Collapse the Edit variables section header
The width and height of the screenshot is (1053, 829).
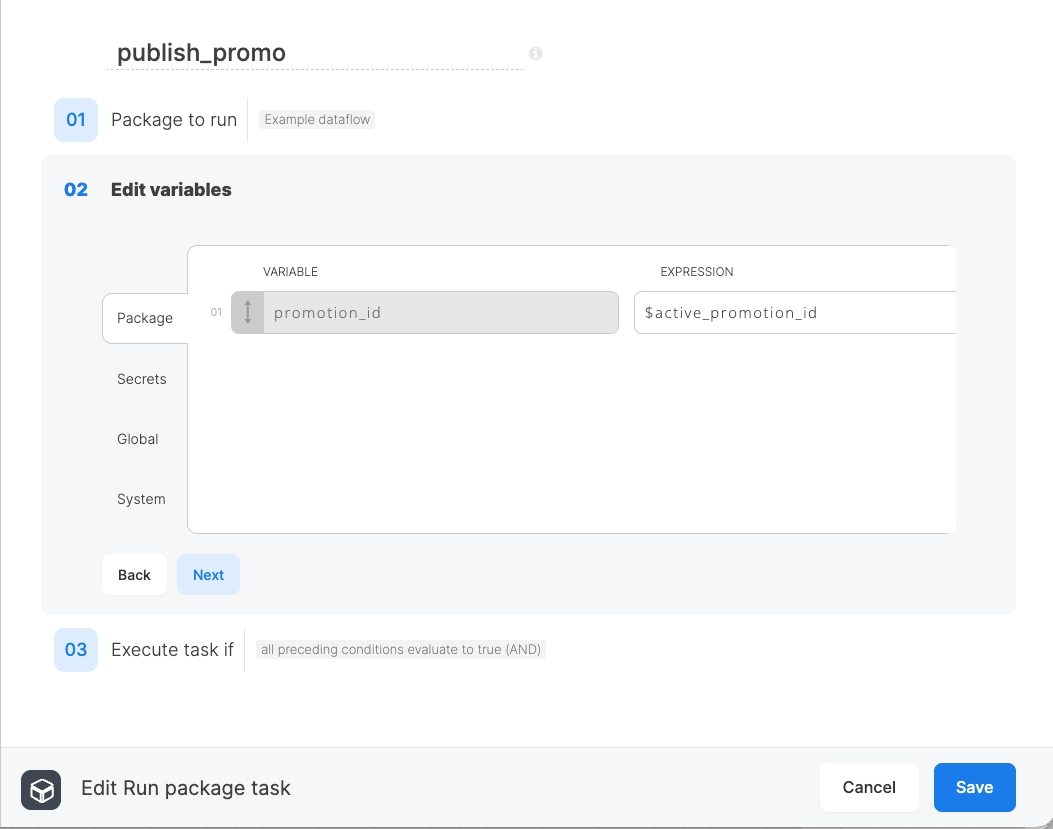(171, 190)
